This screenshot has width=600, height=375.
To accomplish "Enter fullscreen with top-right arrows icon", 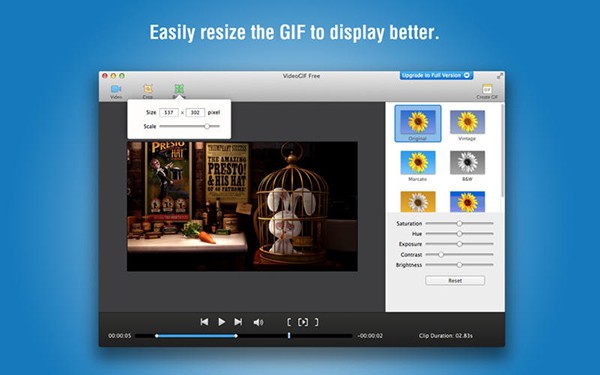I will pos(500,76).
